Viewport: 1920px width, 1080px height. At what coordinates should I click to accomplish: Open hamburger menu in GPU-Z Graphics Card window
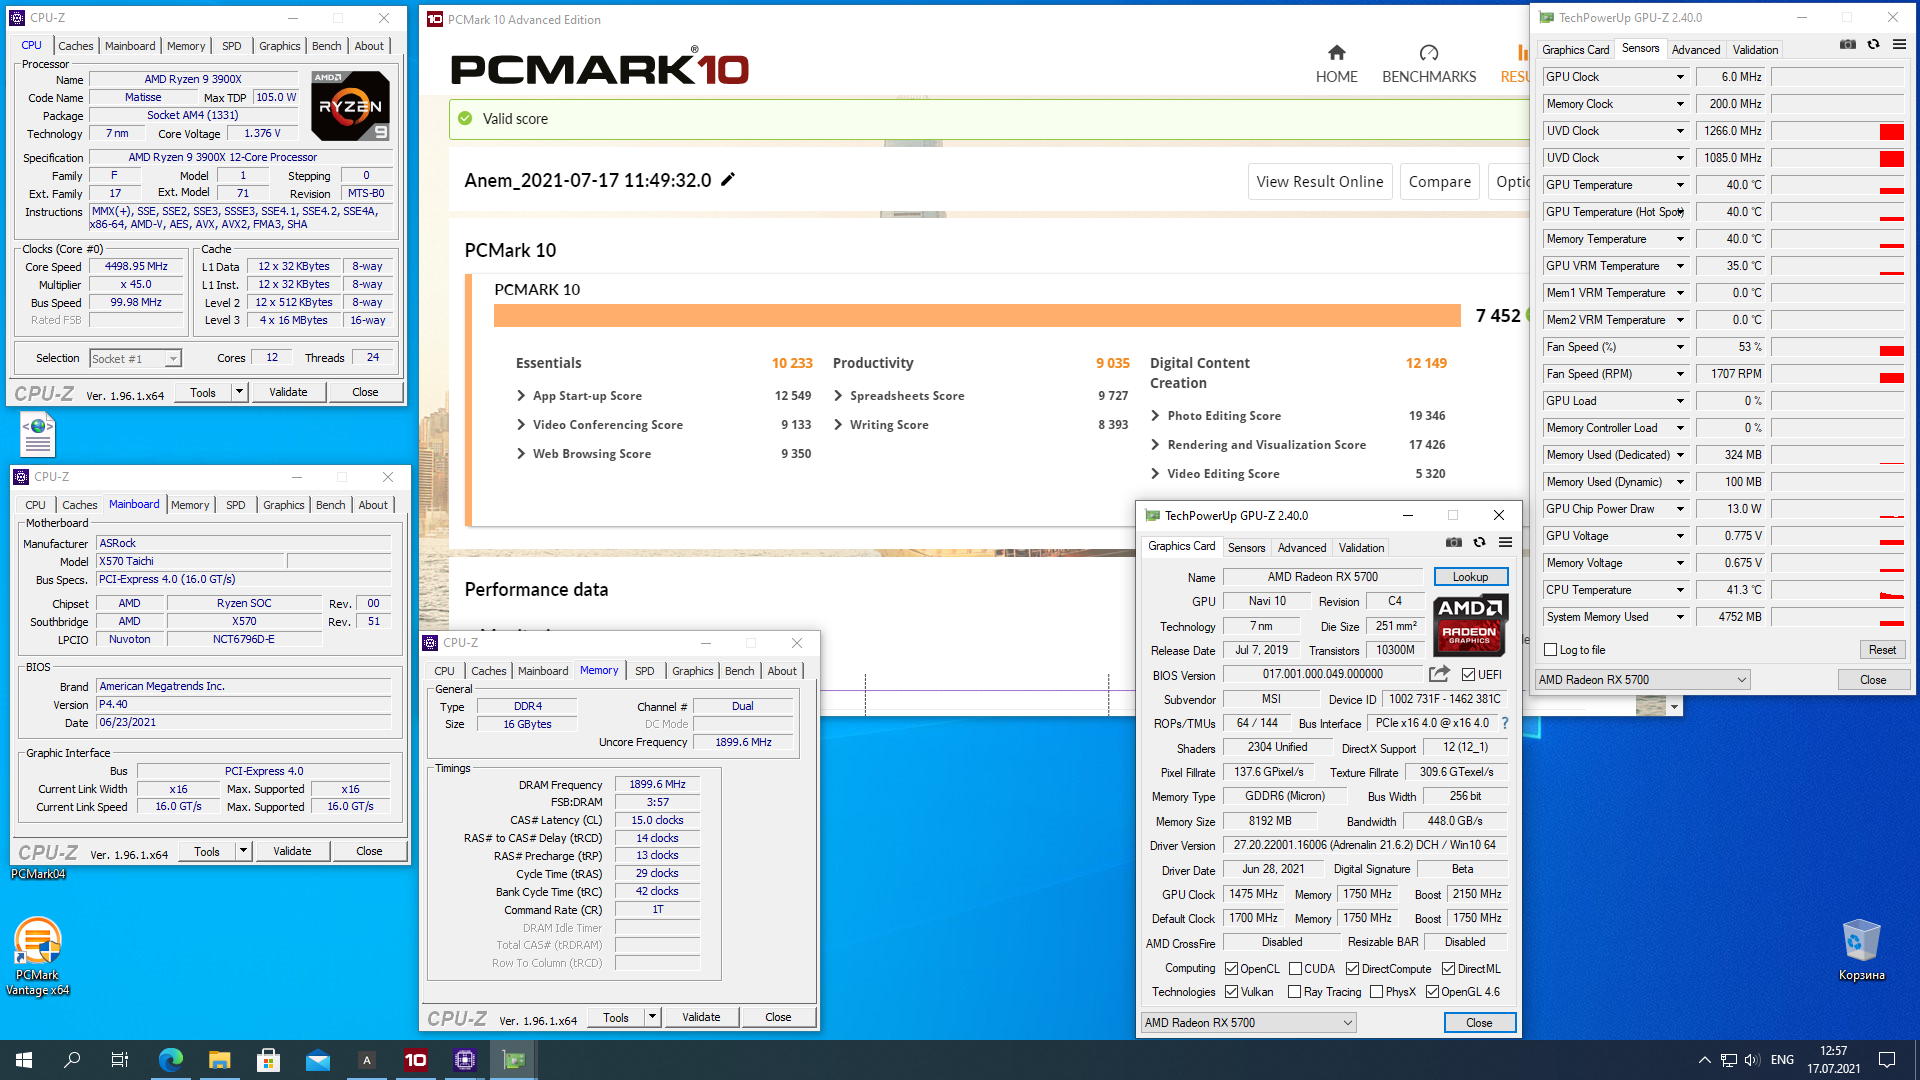pyautogui.click(x=1505, y=543)
